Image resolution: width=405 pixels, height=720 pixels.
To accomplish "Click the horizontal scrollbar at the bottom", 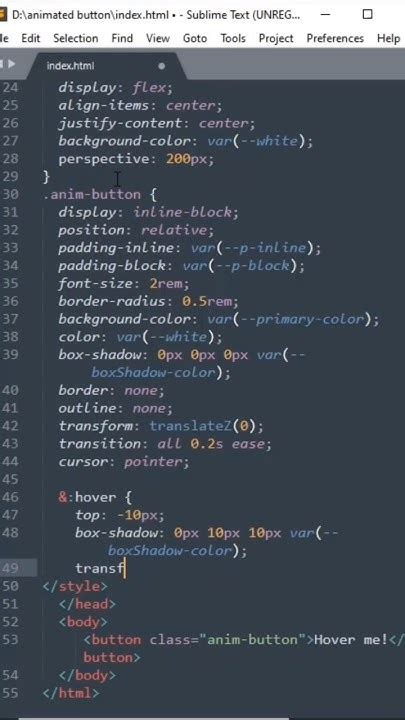I will [x=154, y=718].
